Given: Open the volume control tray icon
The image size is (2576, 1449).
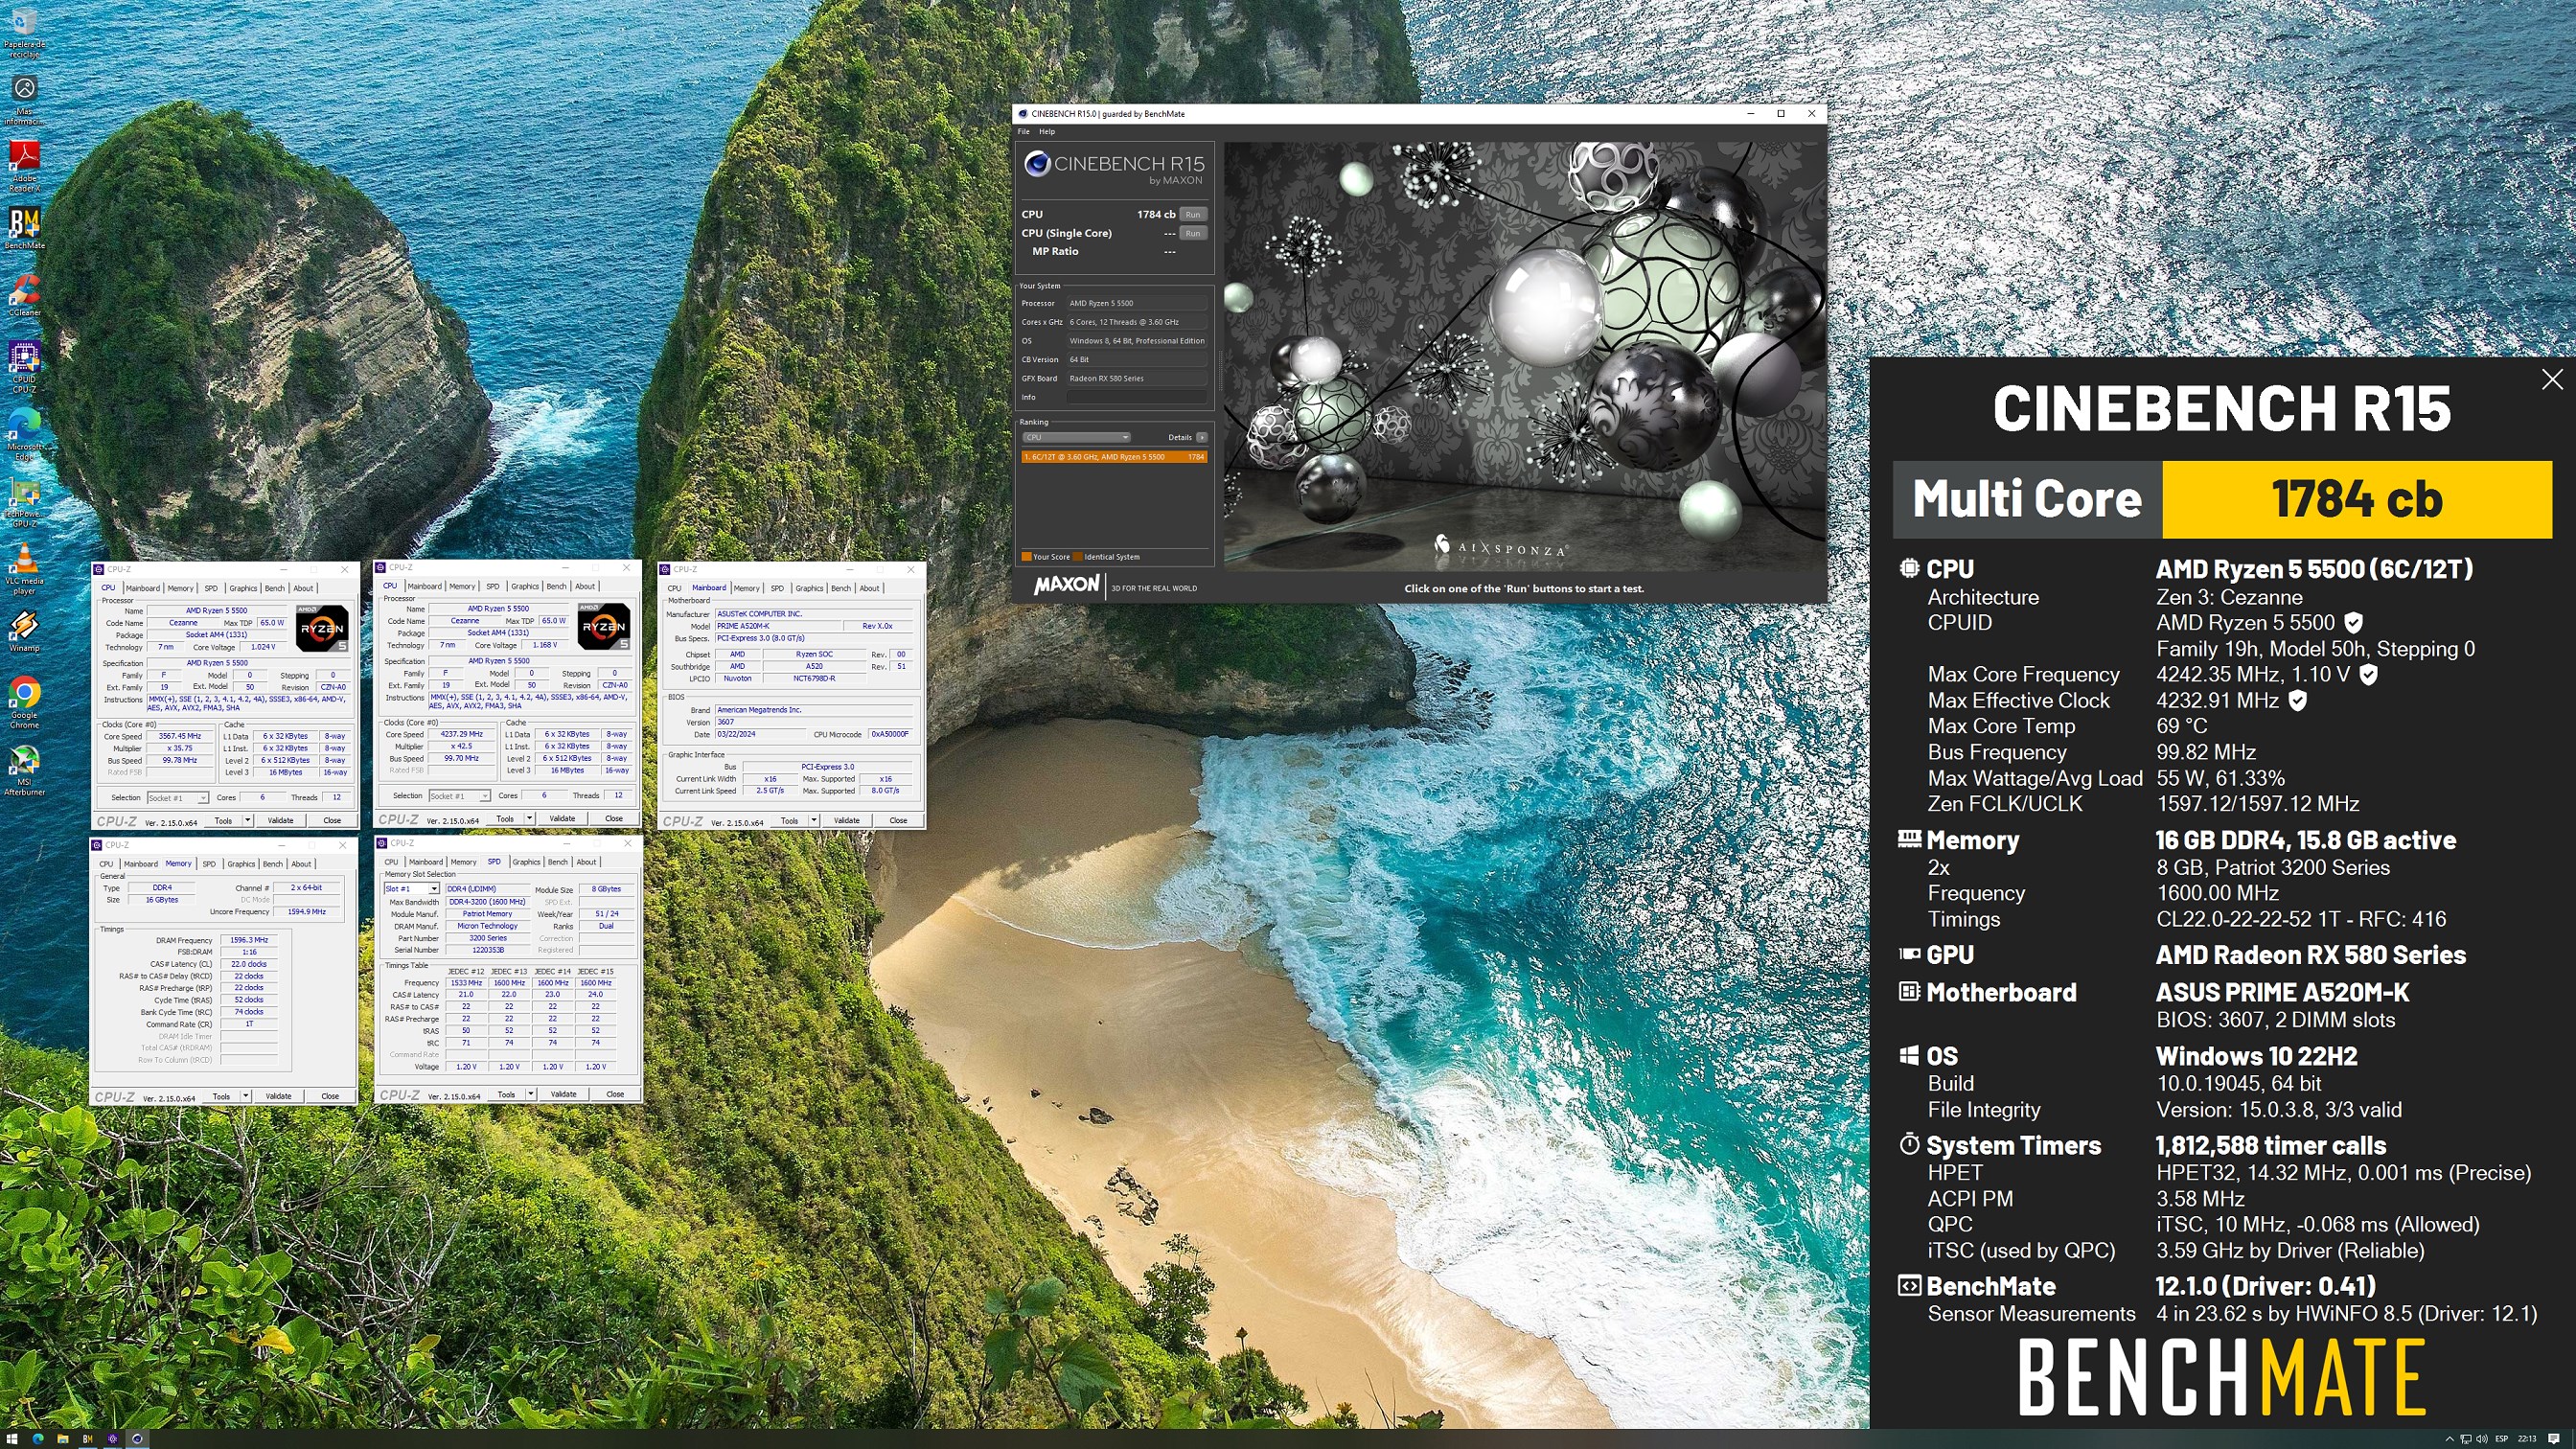Looking at the screenshot, I should (2482, 1439).
